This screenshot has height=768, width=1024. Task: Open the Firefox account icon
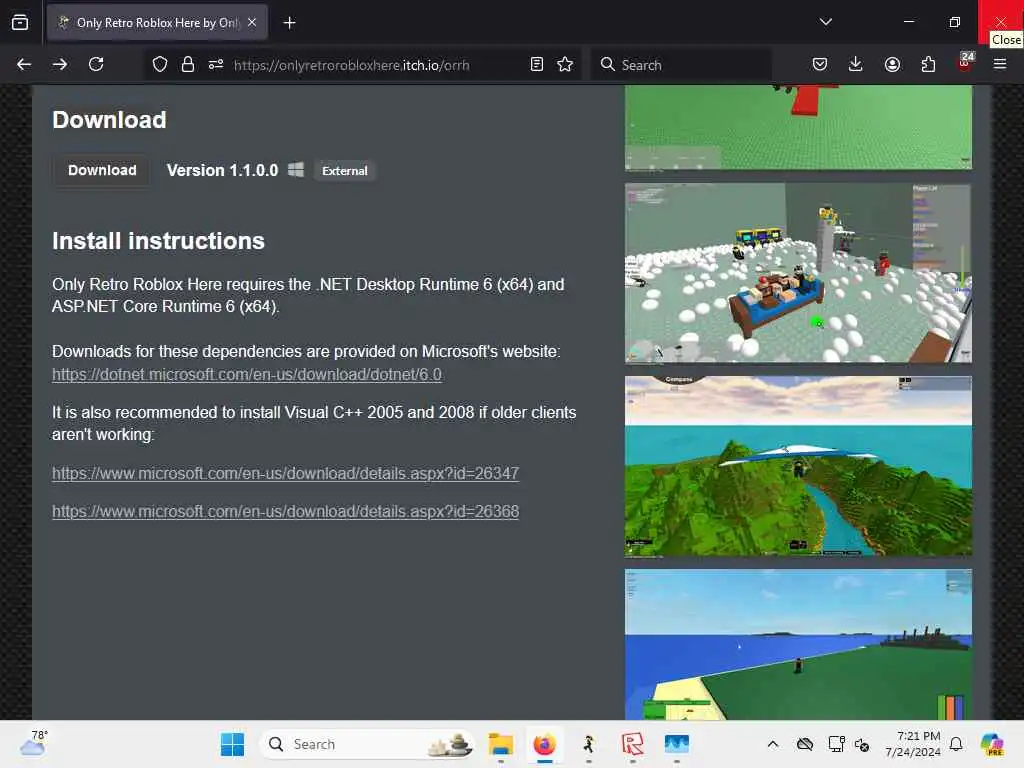[x=892, y=64]
